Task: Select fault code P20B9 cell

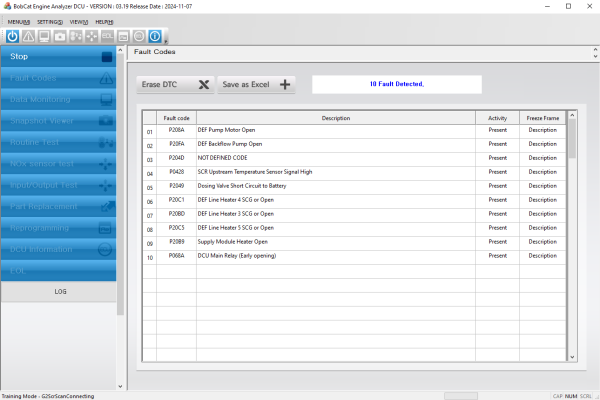Action: [176, 242]
